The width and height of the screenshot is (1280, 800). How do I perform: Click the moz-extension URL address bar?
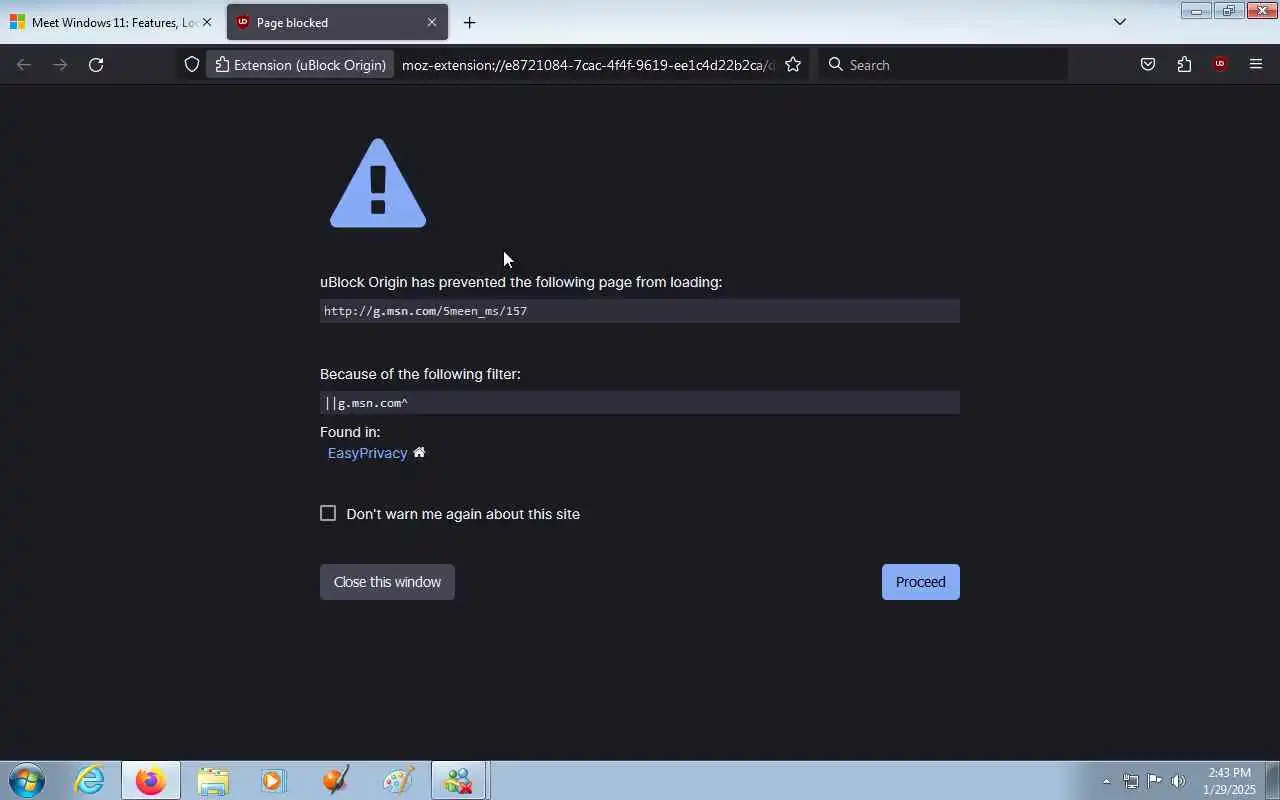point(588,65)
